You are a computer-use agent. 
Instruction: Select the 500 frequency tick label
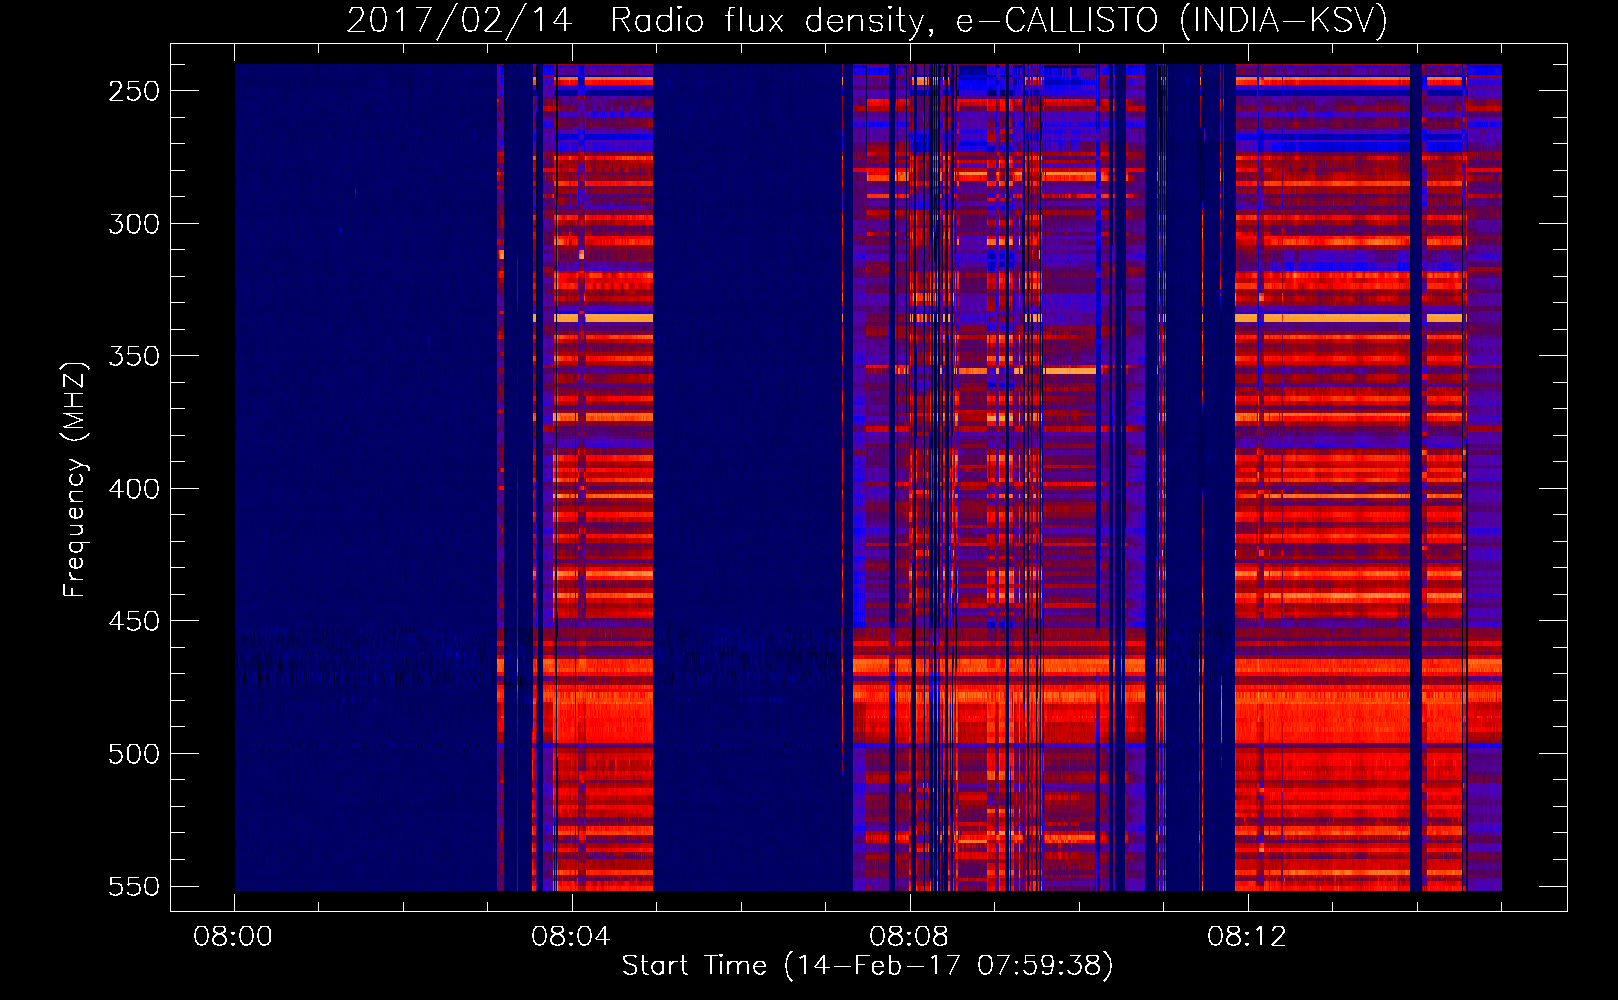click(x=134, y=754)
